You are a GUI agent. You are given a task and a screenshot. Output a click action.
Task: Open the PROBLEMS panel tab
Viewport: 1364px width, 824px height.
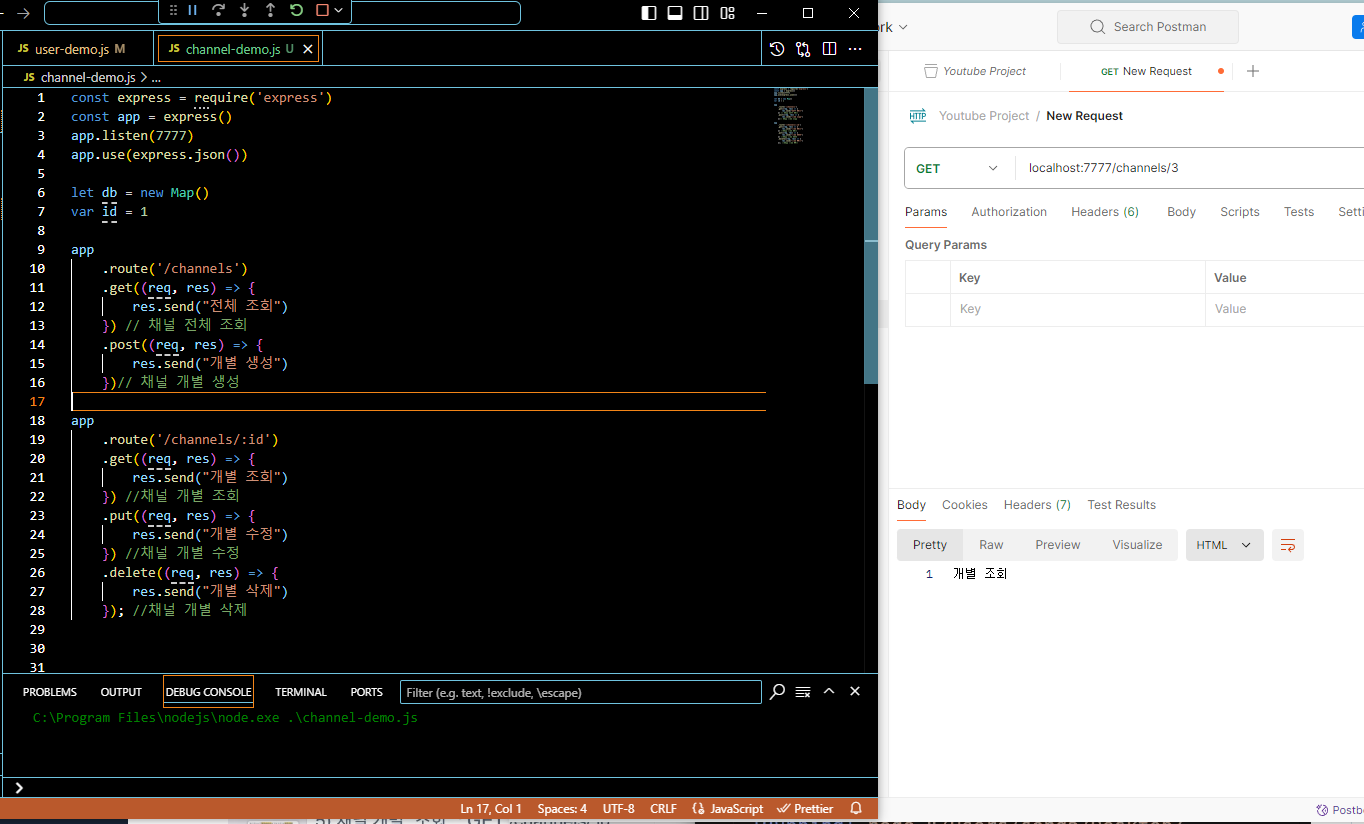pyautogui.click(x=50, y=692)
